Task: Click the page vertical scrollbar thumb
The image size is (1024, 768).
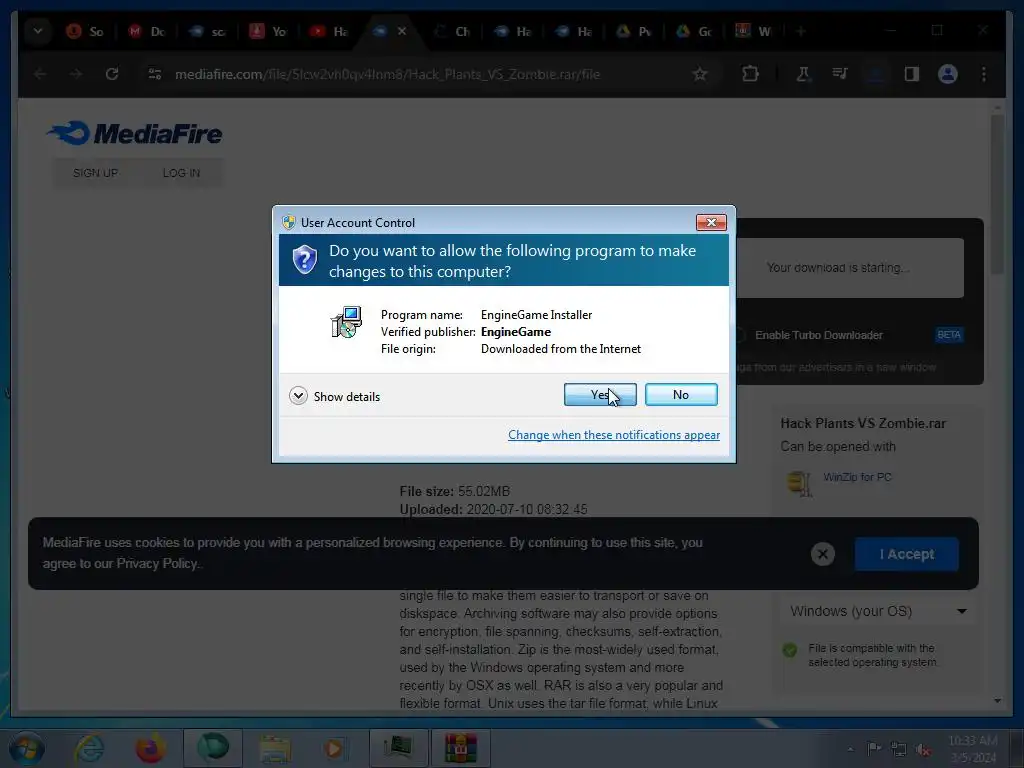Action: [997, 194]
